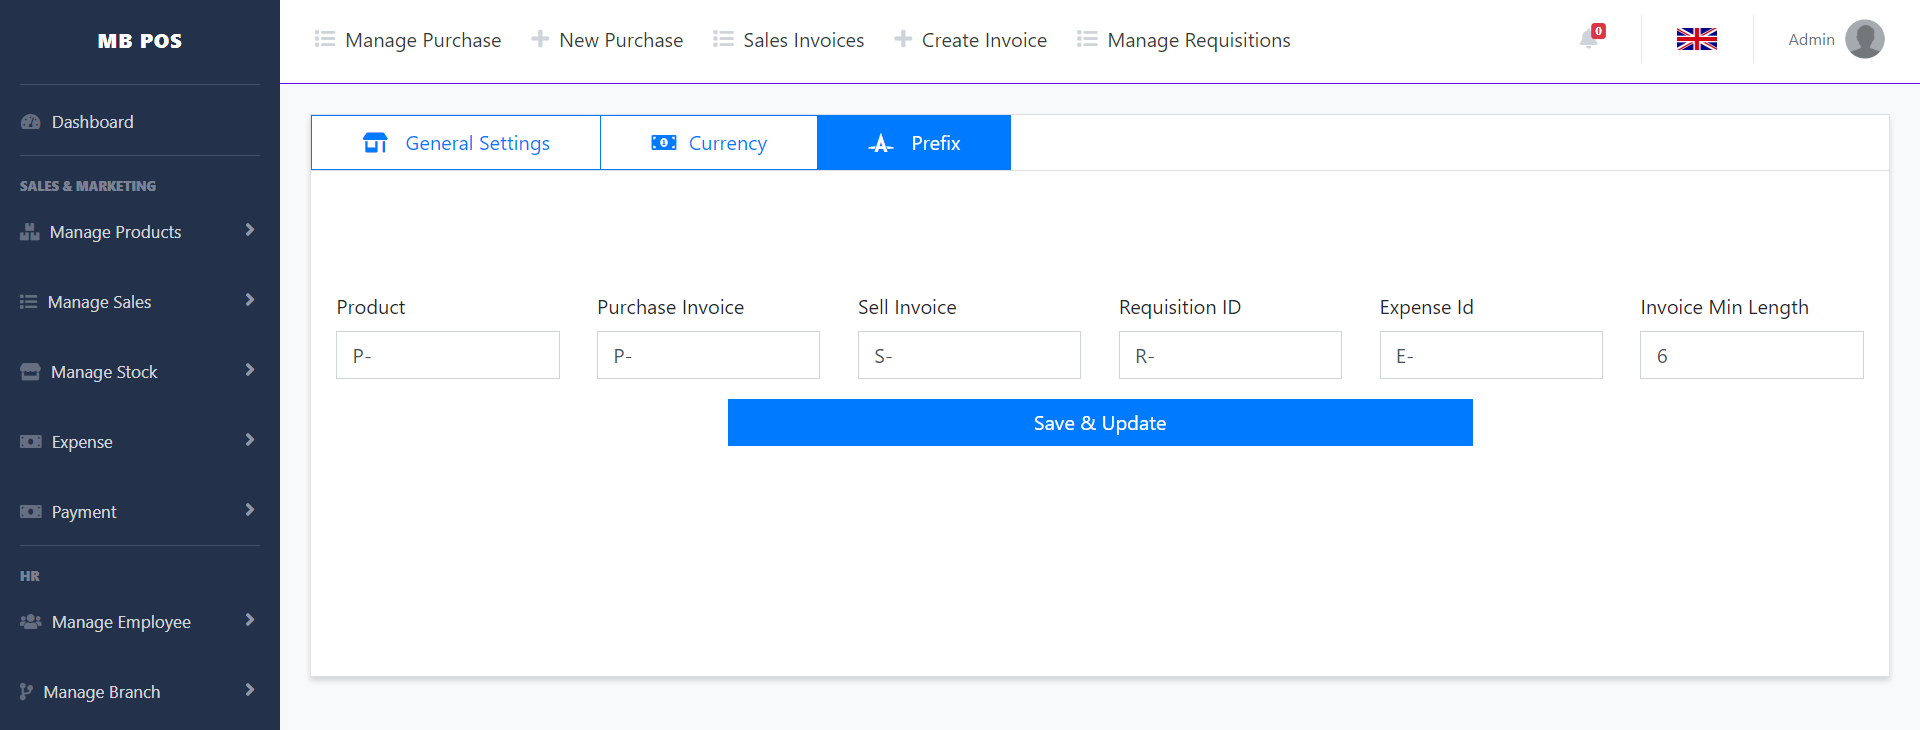Click the UK flag language icon
The width and height of the screenshot is (1920, 730).
click(x=1696, y=40)
